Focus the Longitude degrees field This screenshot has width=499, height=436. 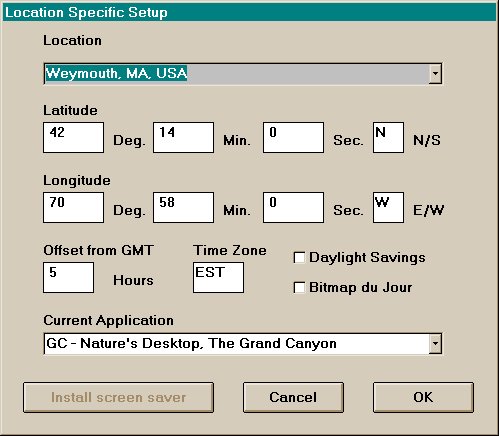(73, 207)
